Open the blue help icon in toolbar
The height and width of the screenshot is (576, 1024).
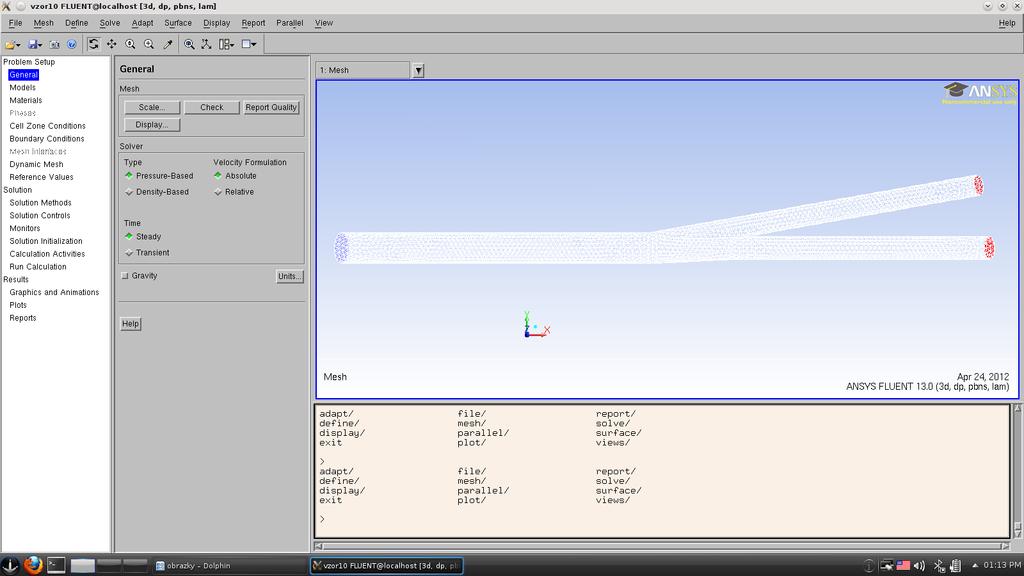pos(72,44)
